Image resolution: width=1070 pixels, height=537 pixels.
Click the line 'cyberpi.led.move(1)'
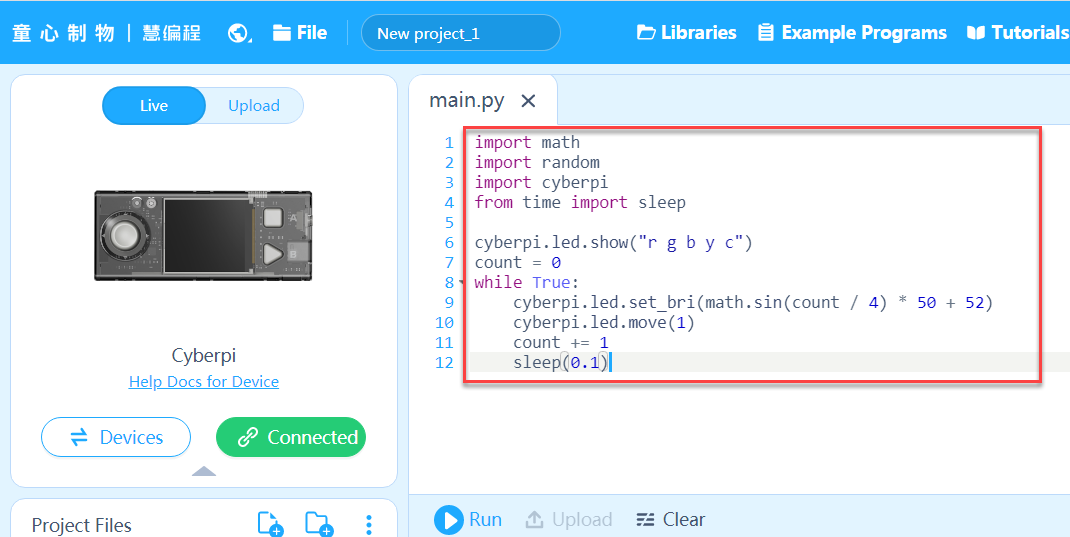604,322
